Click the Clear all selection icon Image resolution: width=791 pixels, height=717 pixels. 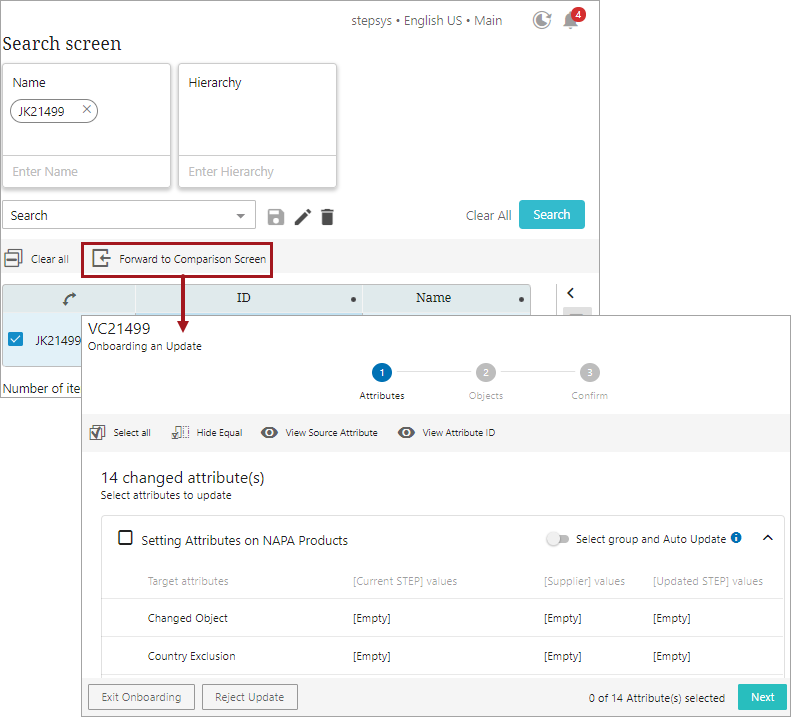click(x=14, y=258)
